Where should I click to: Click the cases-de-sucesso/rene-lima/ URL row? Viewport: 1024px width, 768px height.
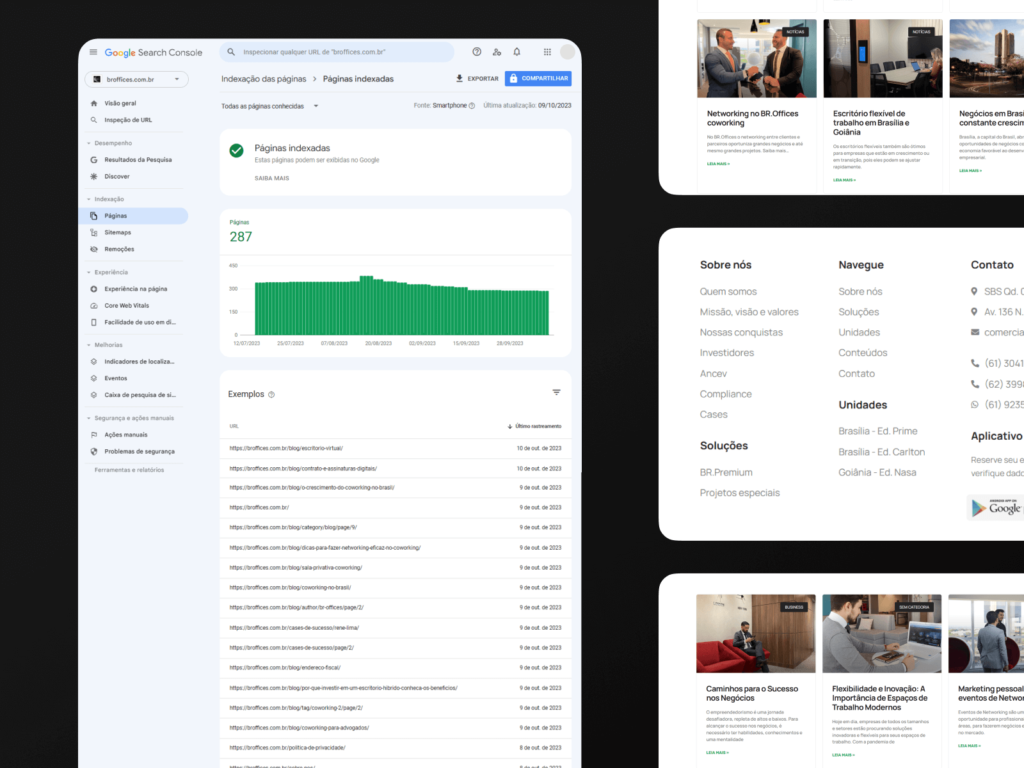point(395,628)
